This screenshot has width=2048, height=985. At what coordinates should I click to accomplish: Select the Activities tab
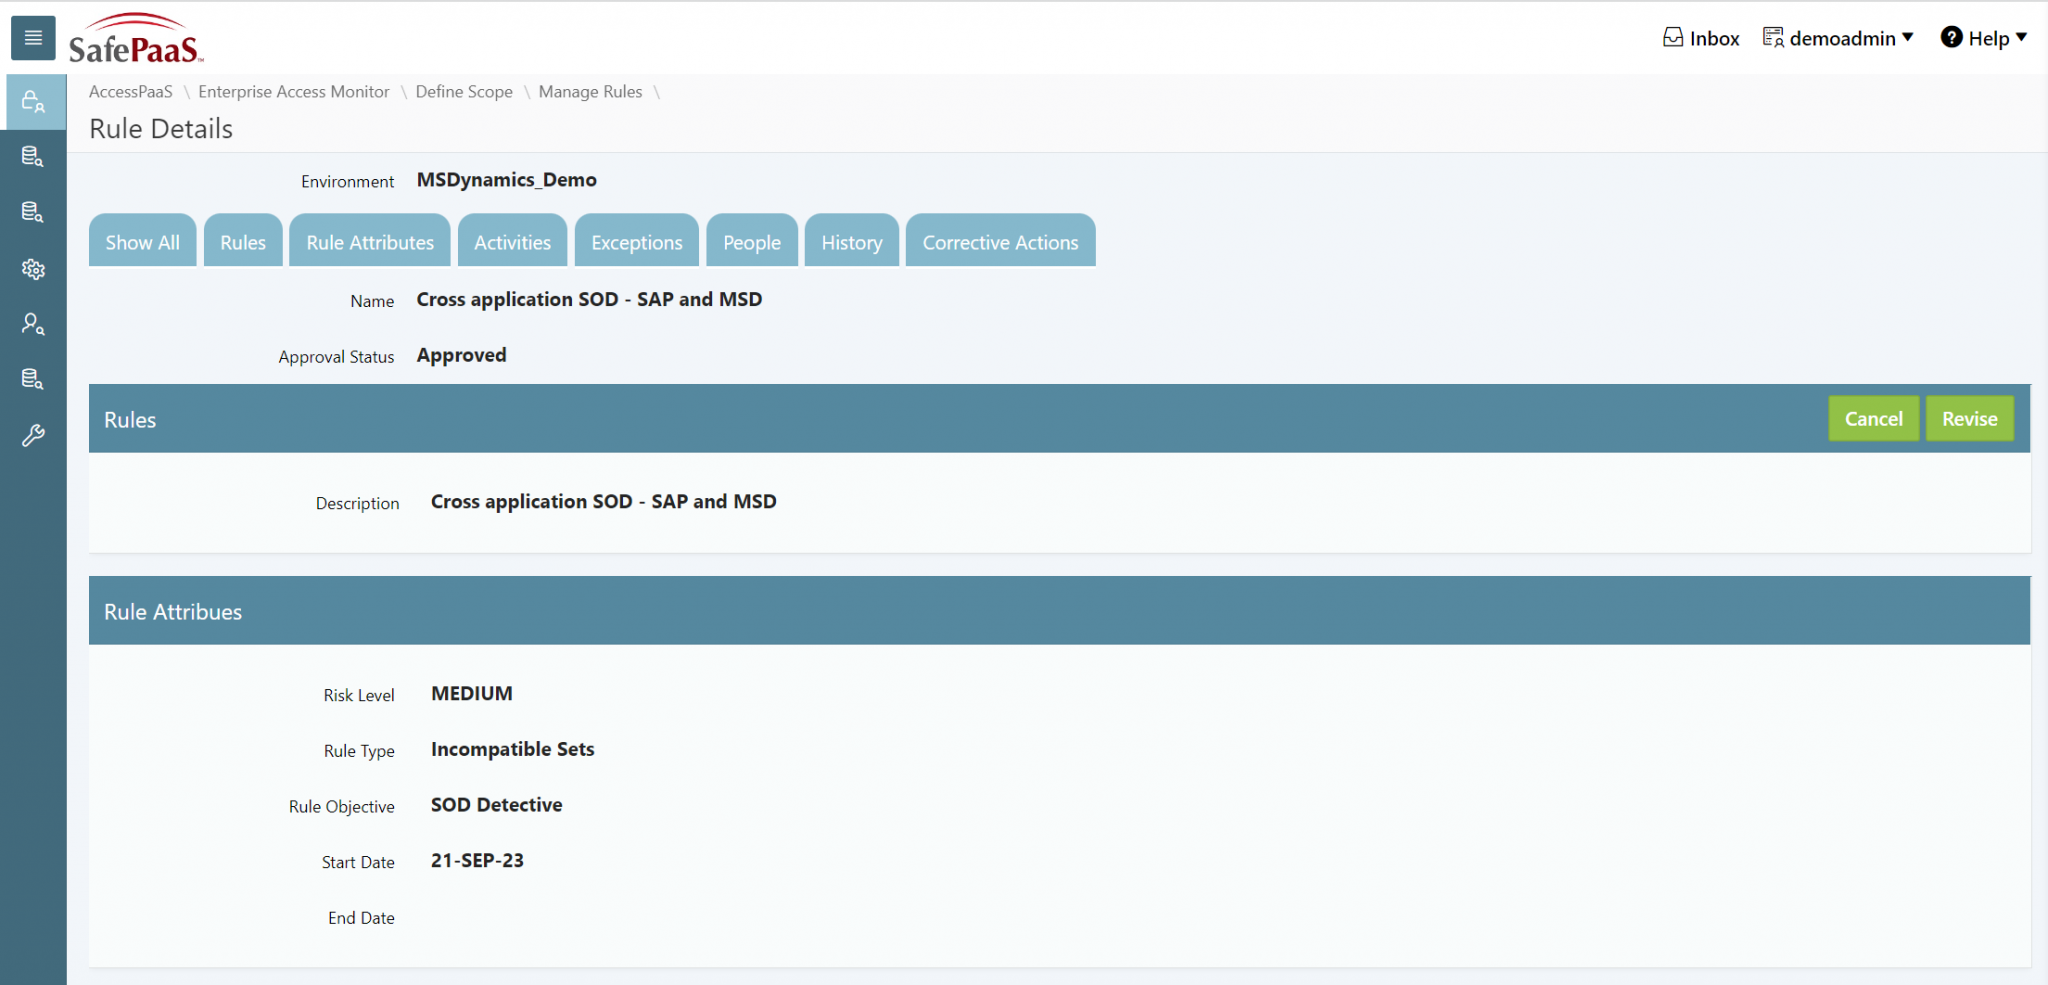point(512,242)
